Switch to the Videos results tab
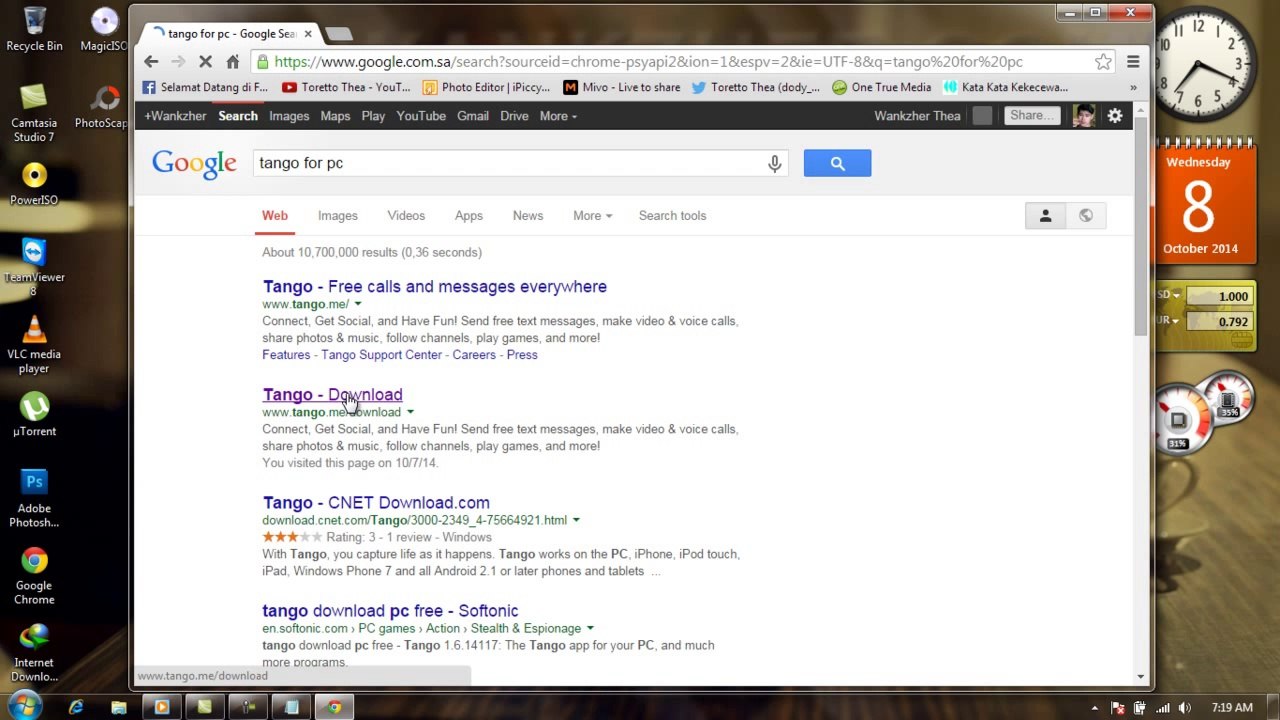 [x=406, y=216]
